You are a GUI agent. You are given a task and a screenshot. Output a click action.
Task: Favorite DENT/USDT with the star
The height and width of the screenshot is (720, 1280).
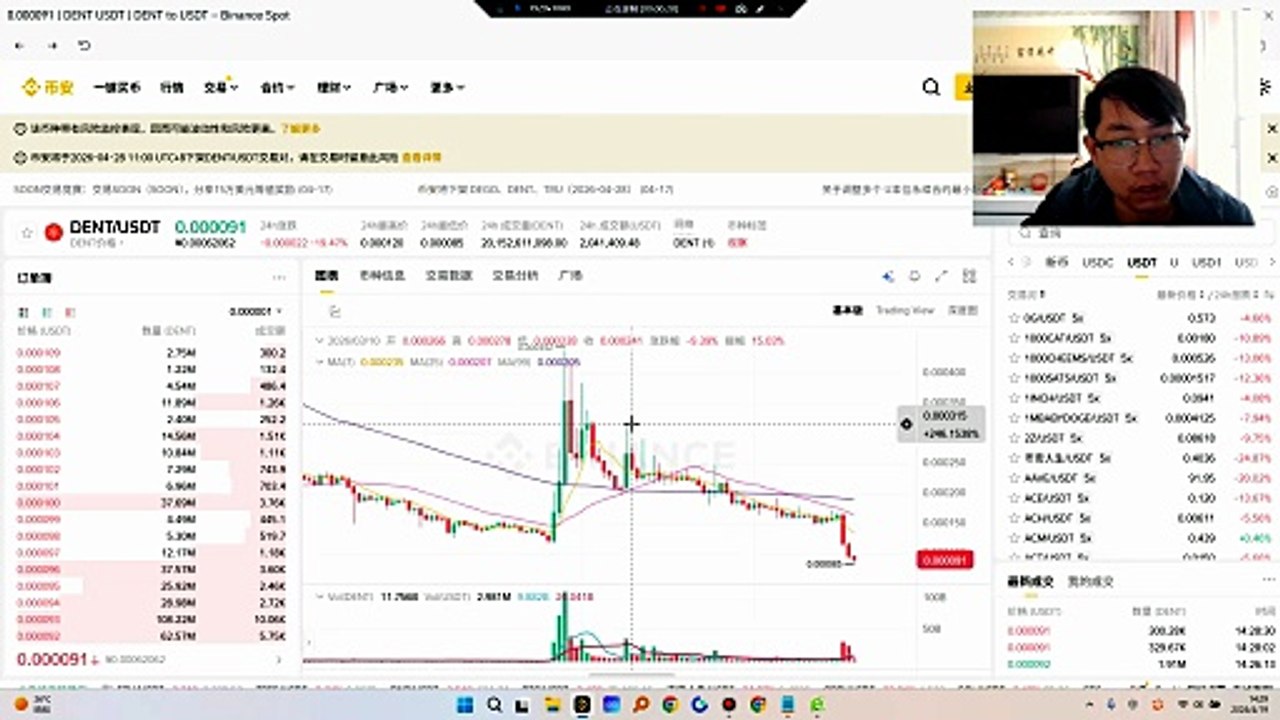pyautogui.click(x=27, y=232)
